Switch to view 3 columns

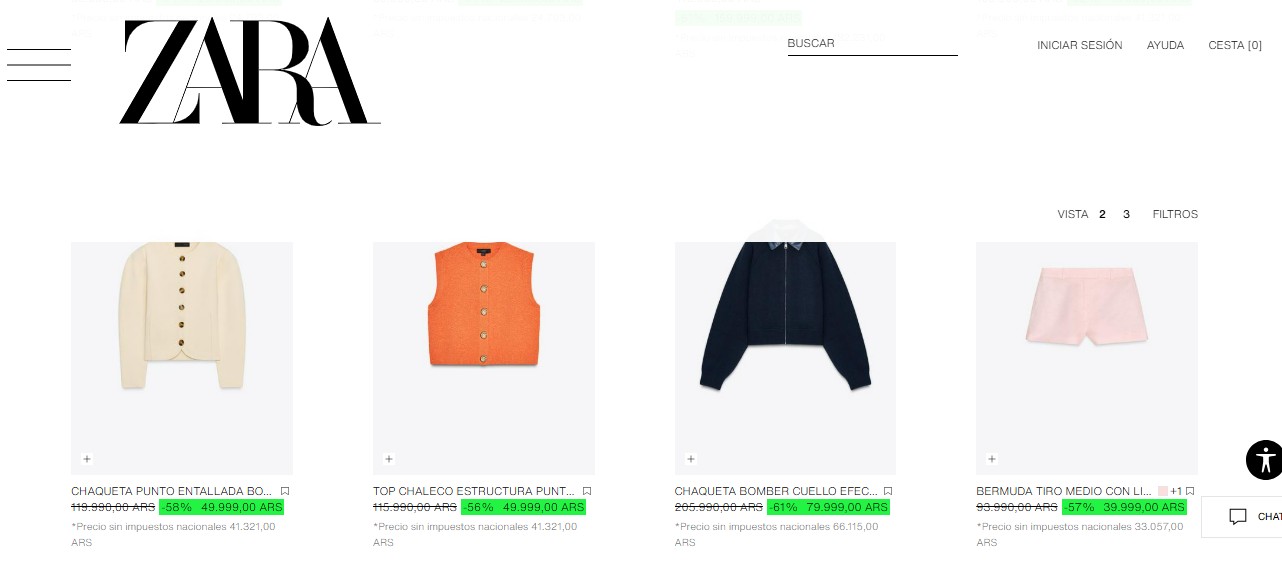[1126, 214]
